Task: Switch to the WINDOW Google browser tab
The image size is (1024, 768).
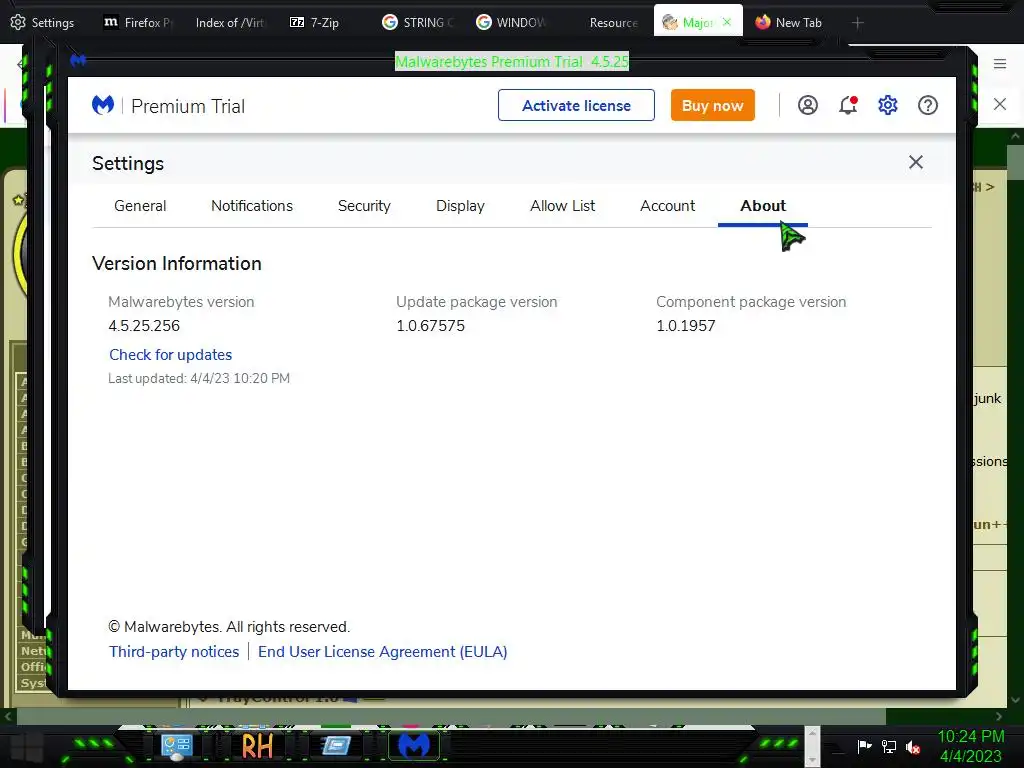Action: 511,22
